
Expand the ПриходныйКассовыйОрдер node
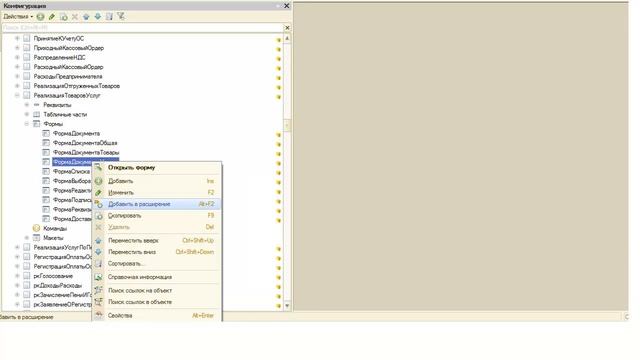coord(17,48)
